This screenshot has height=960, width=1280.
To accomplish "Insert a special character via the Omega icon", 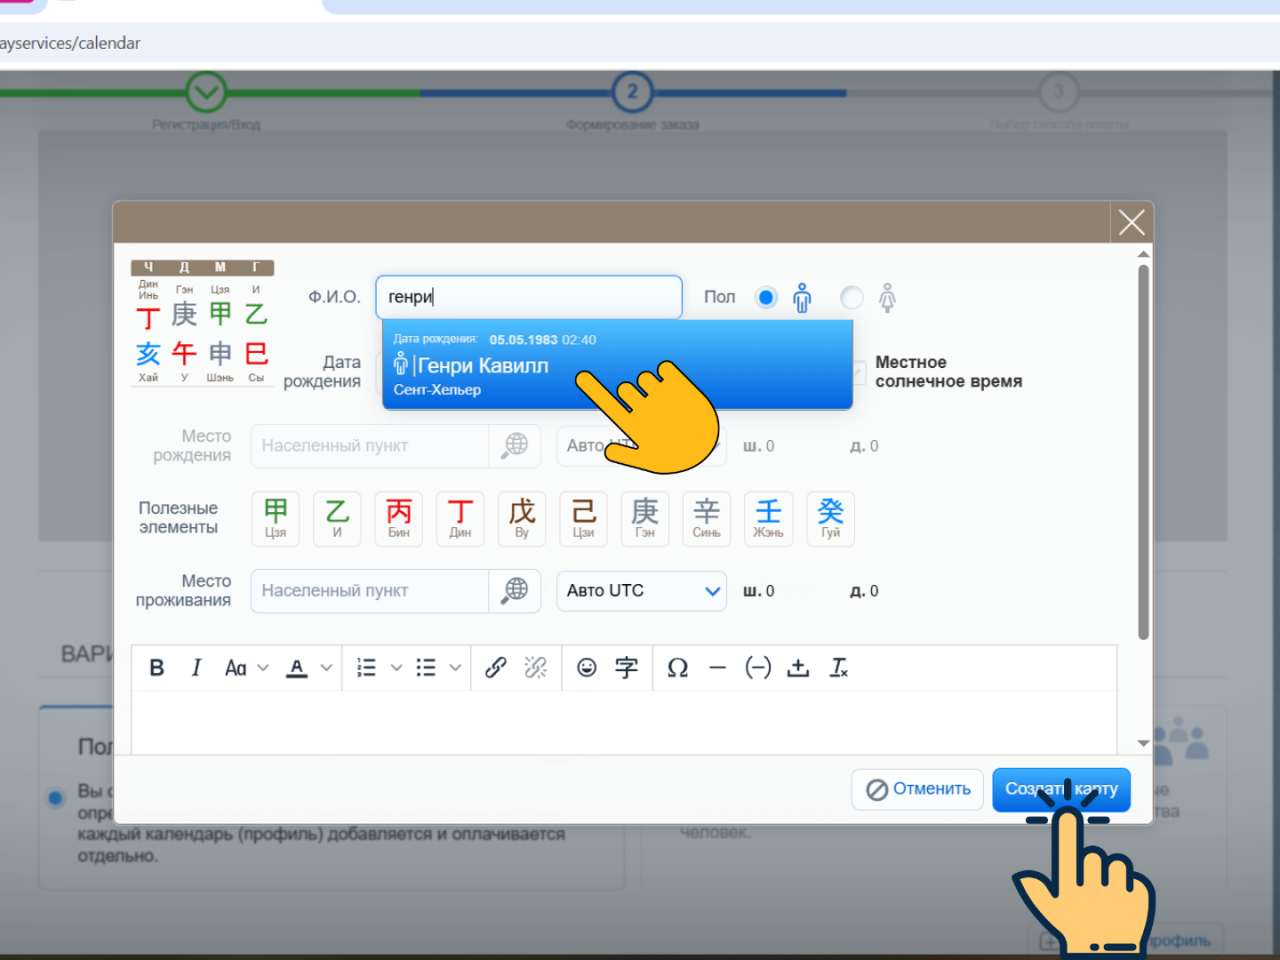I will (677, 667).
